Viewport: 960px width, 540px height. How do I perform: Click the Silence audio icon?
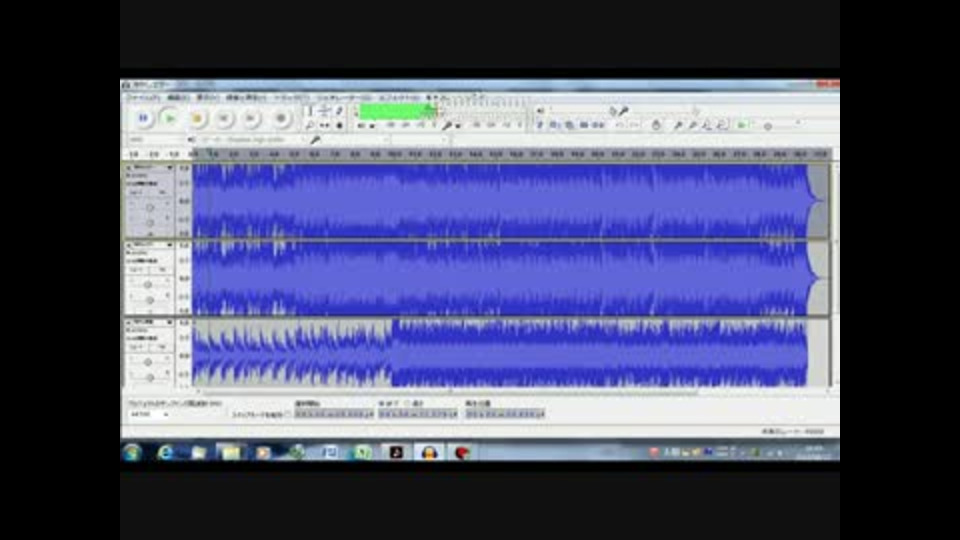coord(599,125)
